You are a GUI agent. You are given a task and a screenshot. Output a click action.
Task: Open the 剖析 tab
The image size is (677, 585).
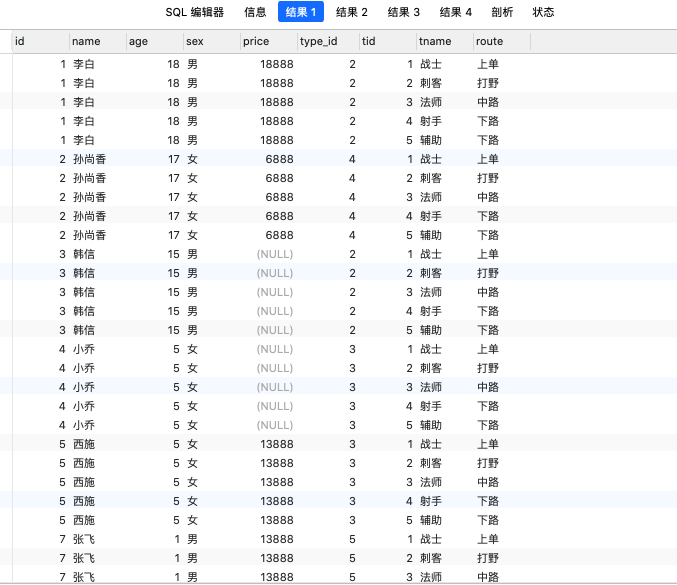(x=502, y=12)
